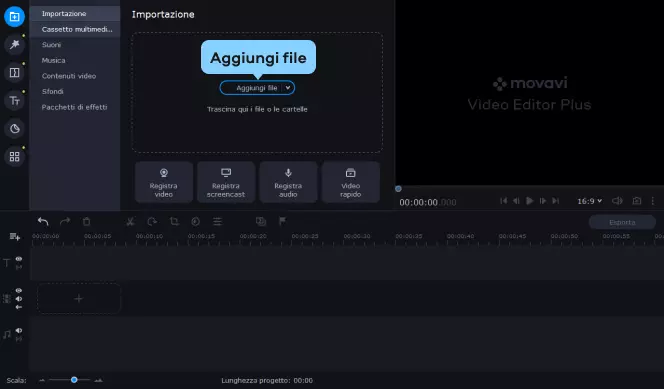Open the player more options menu
The height and width of the screenshot is (389, 664).
653,201
